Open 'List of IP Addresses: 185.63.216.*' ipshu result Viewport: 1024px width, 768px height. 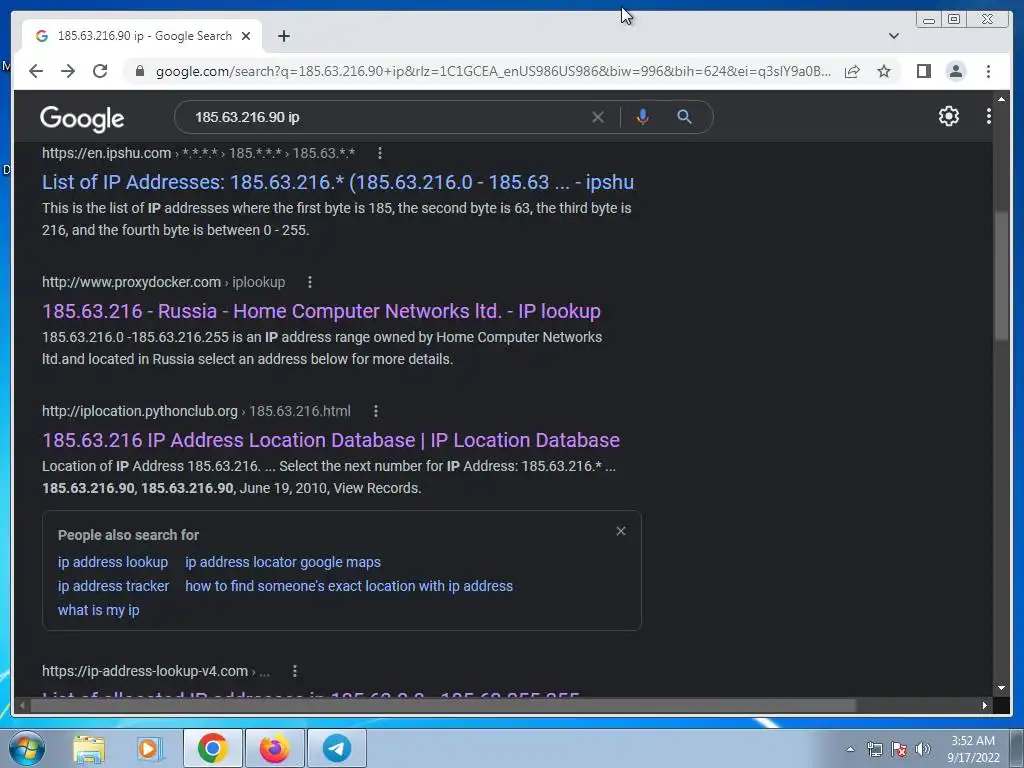tap(338, 182)
